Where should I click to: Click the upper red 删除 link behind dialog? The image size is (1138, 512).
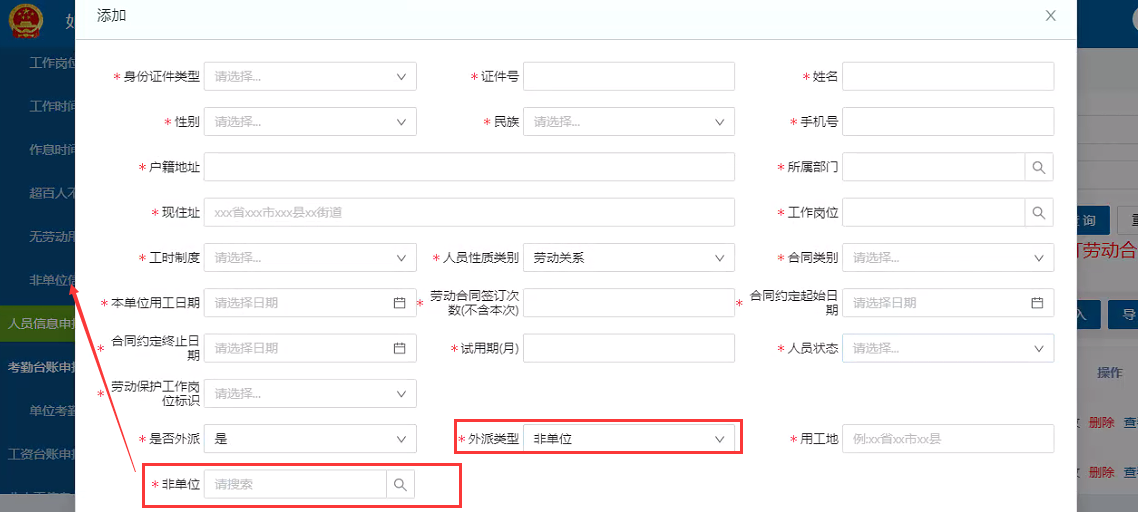click(1101, 423)
